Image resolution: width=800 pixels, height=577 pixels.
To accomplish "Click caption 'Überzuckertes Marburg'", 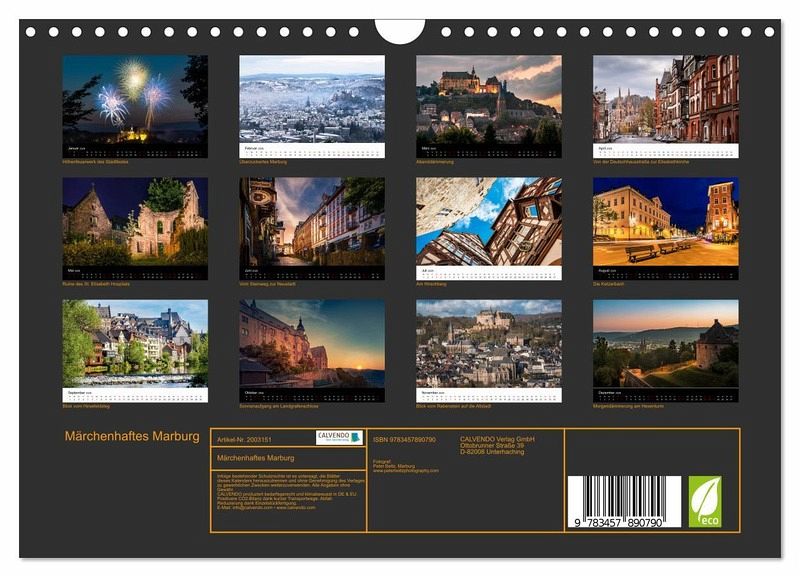I will (263, 162).
